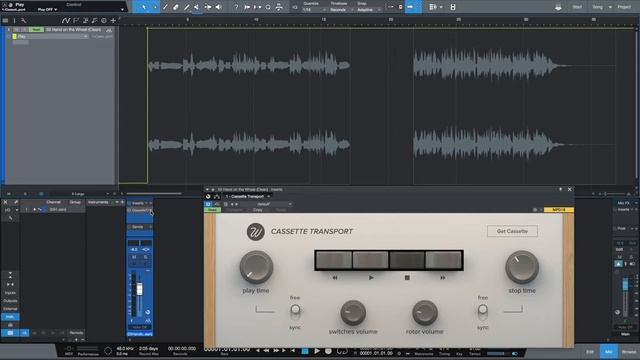
Task: Show mixer External section
Action: tap(10, 309)
